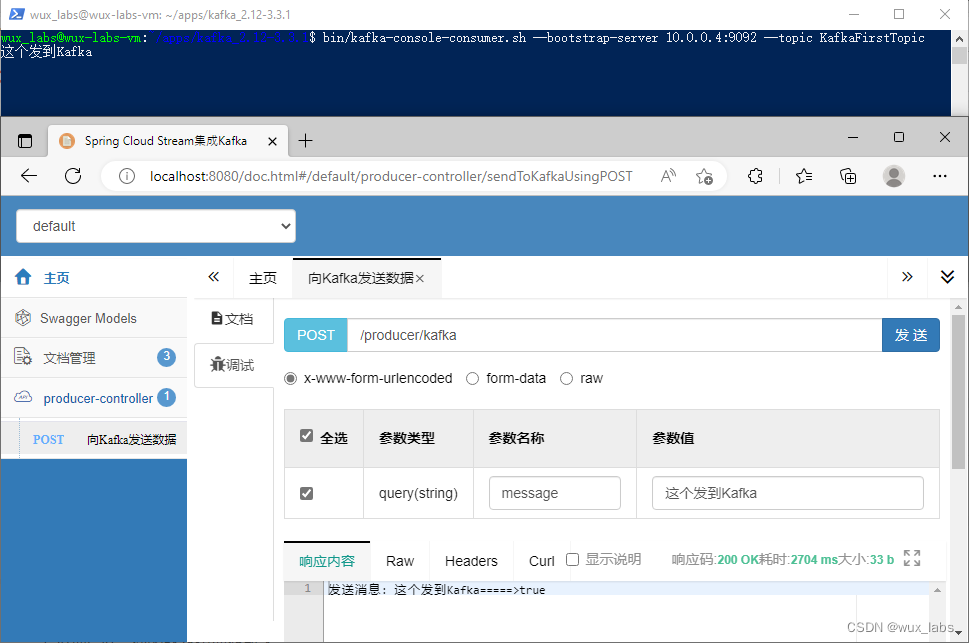Viewport: 969px width, 643px height.
Task: Click the query(string) cell
Action: (x=418, y=493)
